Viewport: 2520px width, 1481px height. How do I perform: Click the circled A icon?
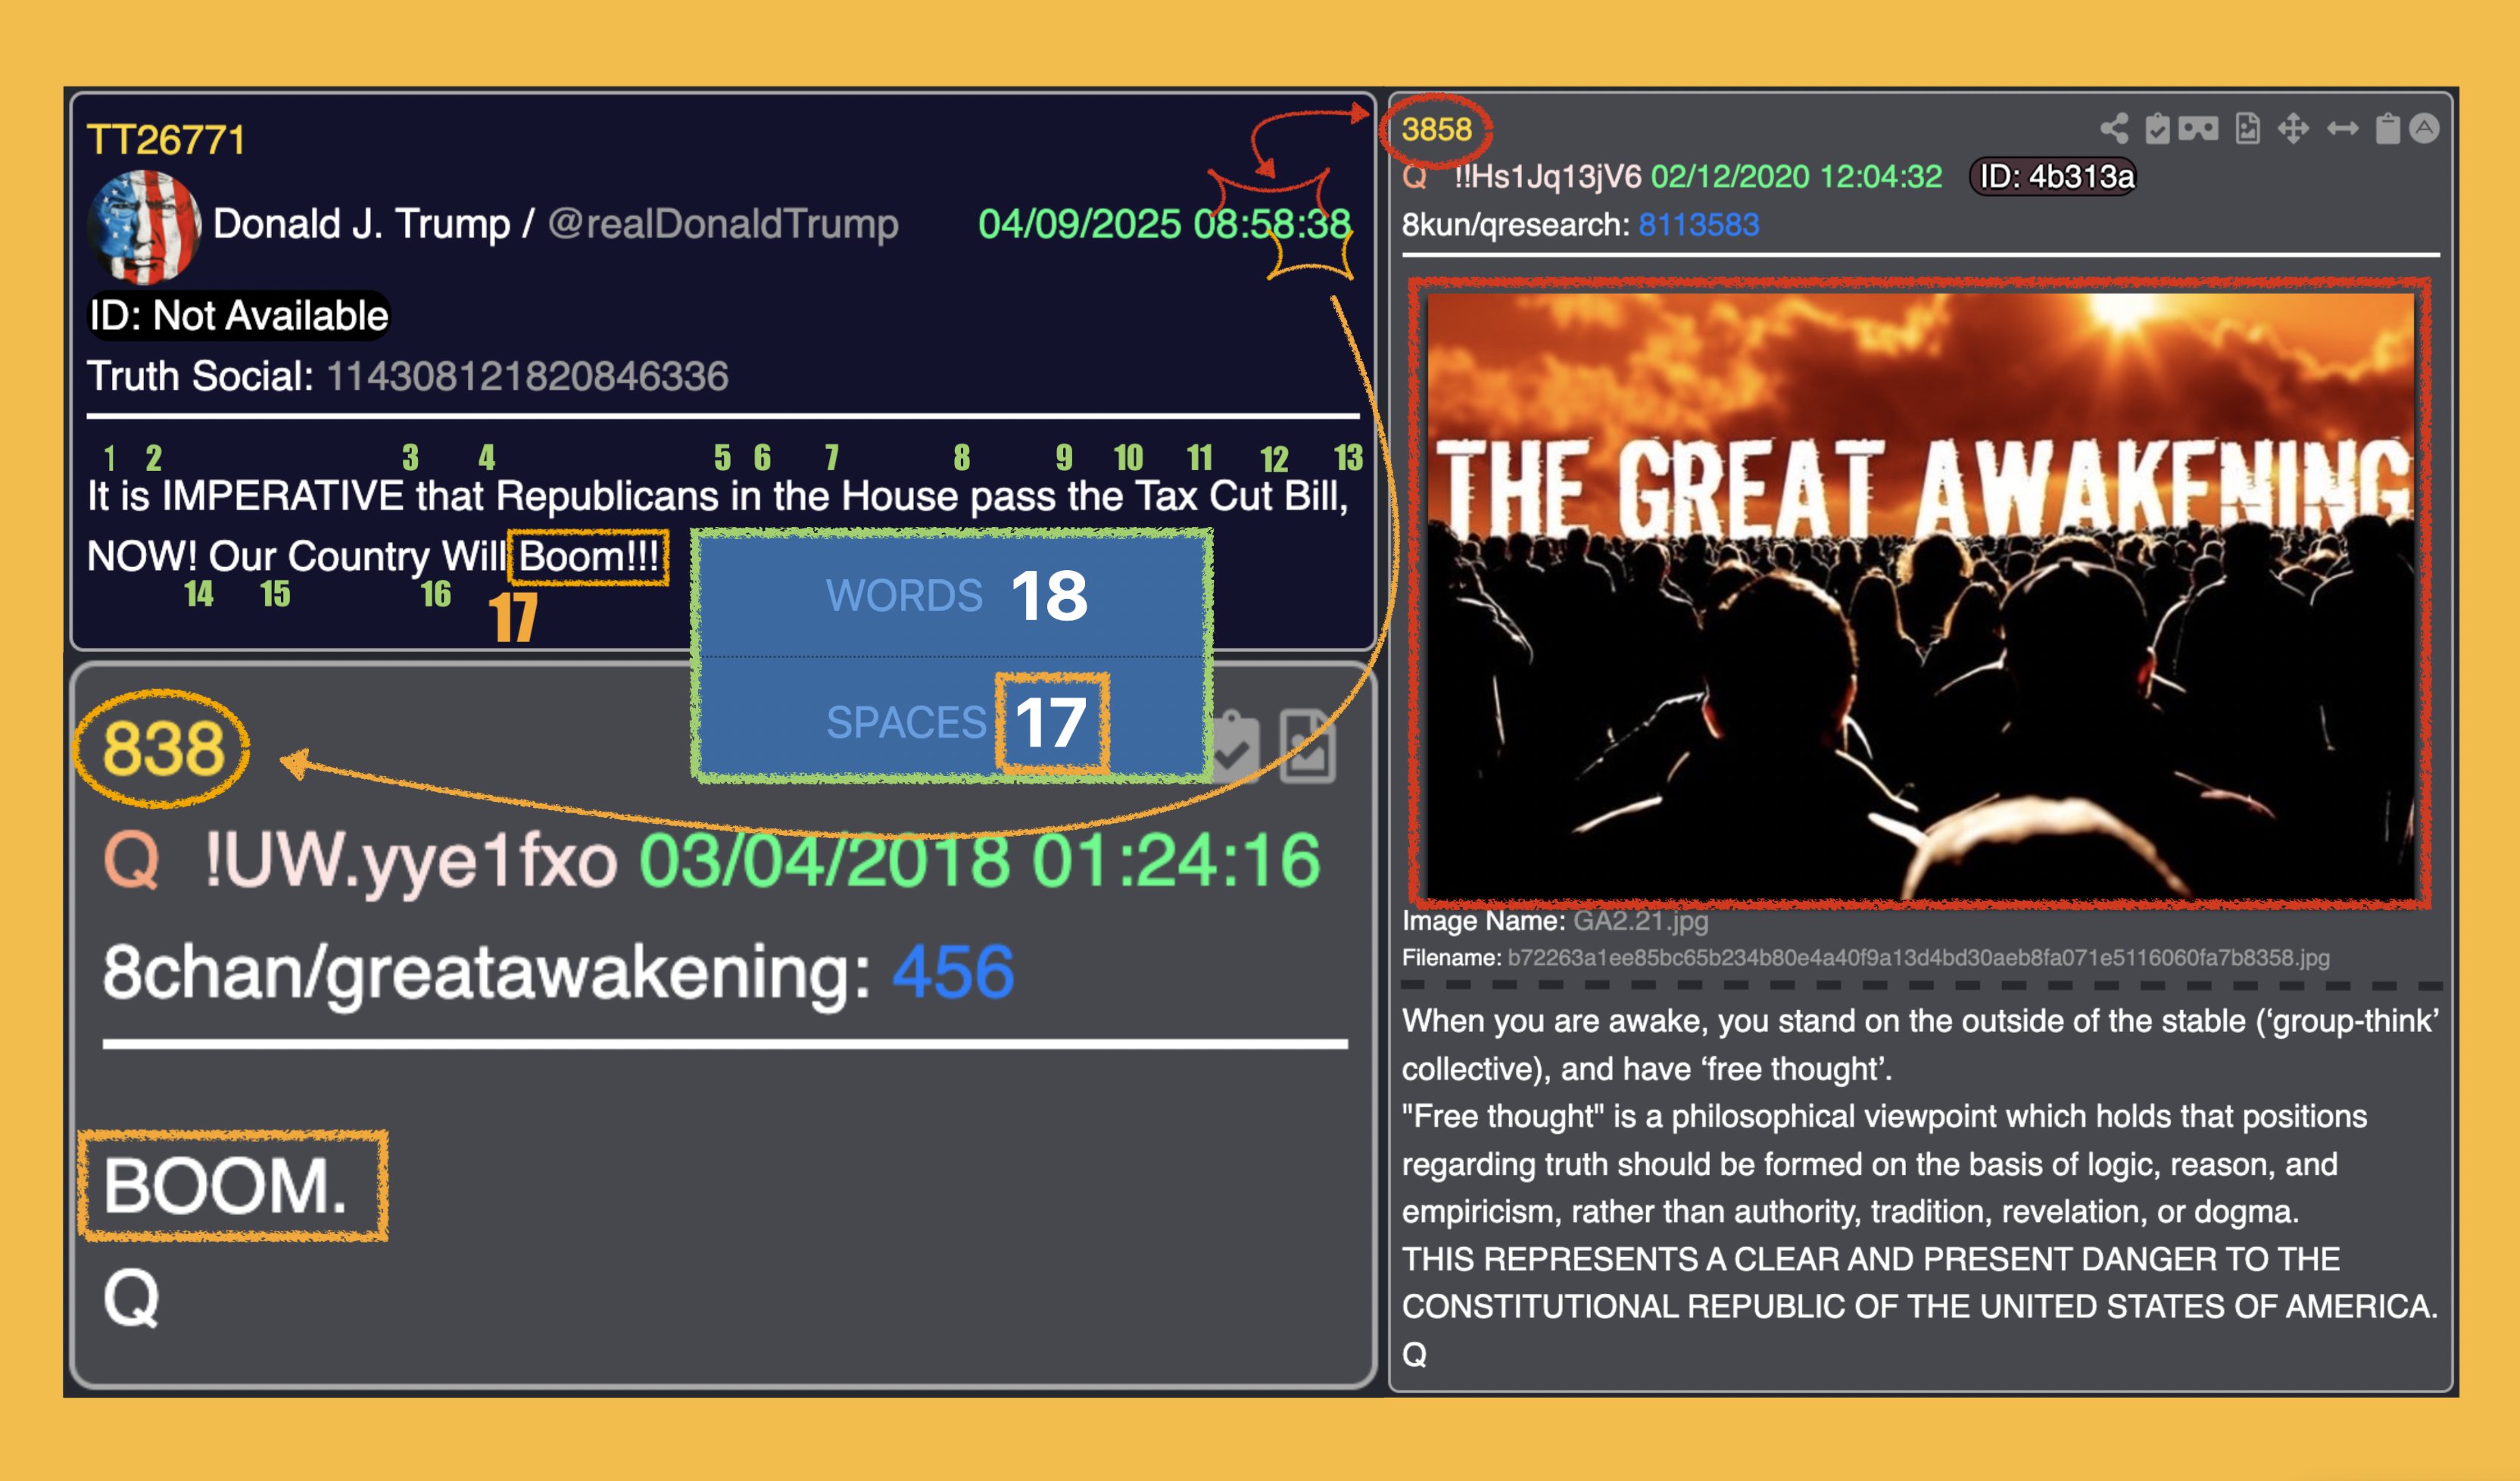click(2424, 128)
